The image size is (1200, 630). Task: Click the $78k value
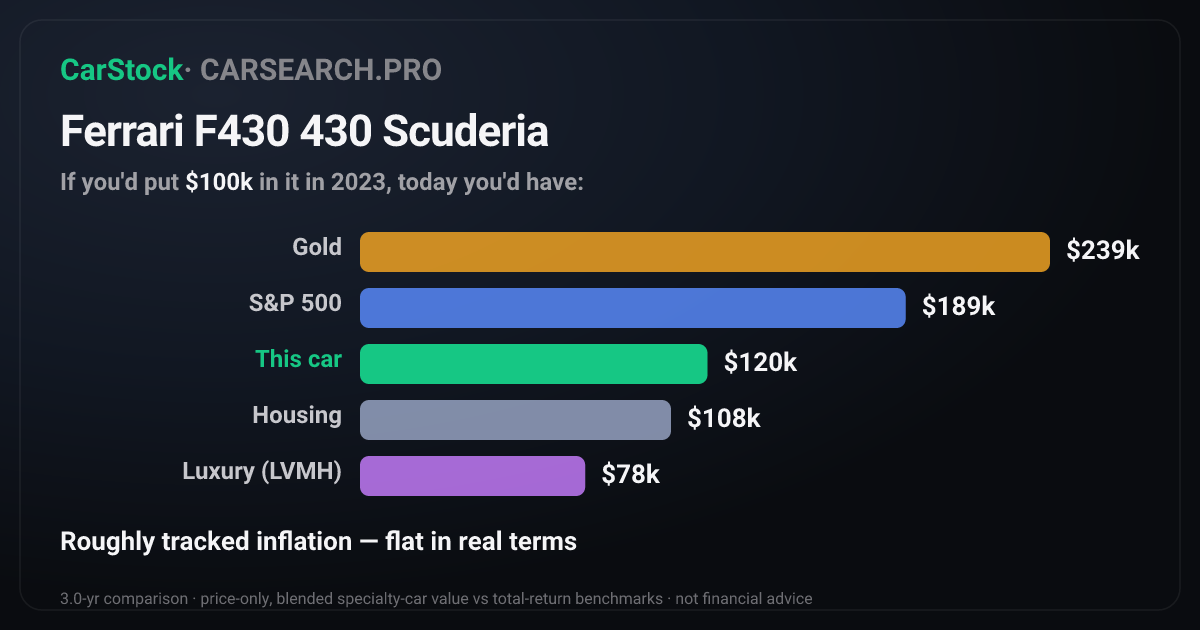coord(631,475)
